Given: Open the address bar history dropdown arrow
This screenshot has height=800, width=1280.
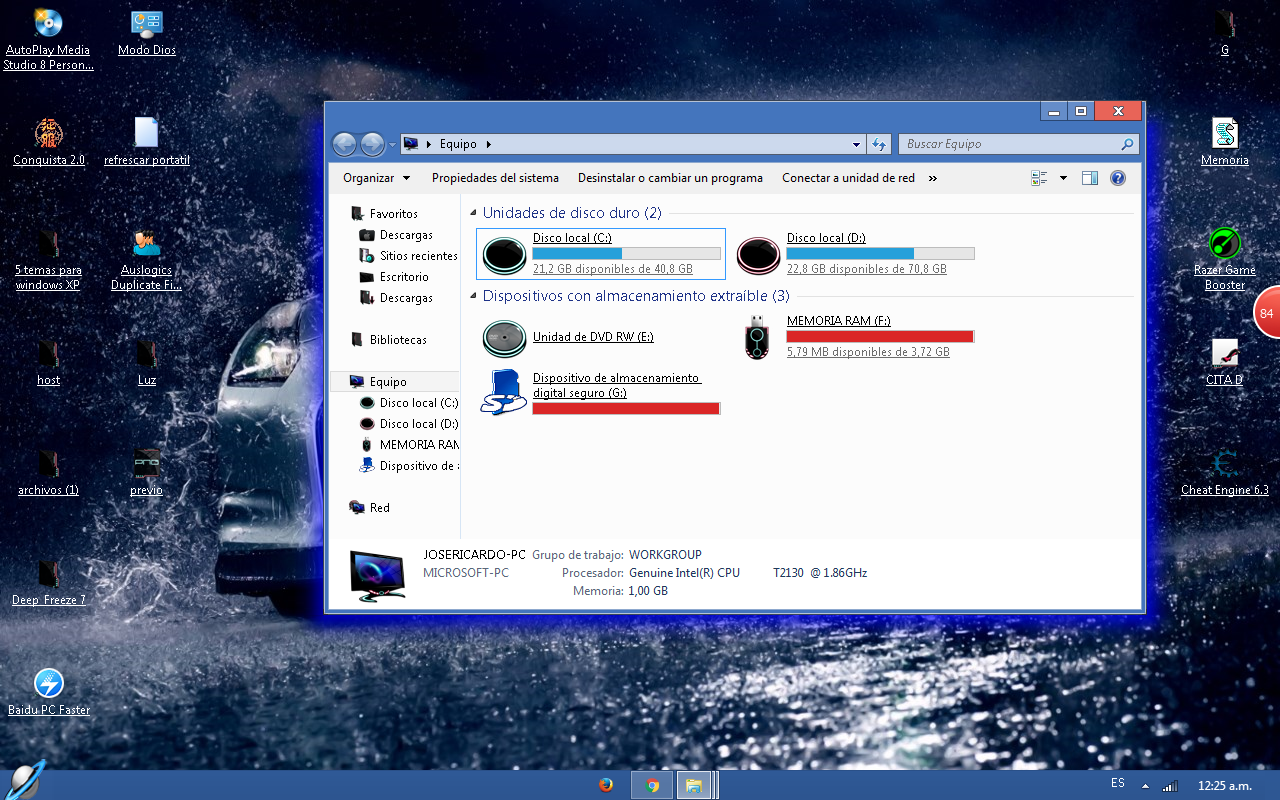Looking at the screenshot, I should [856, 144].
